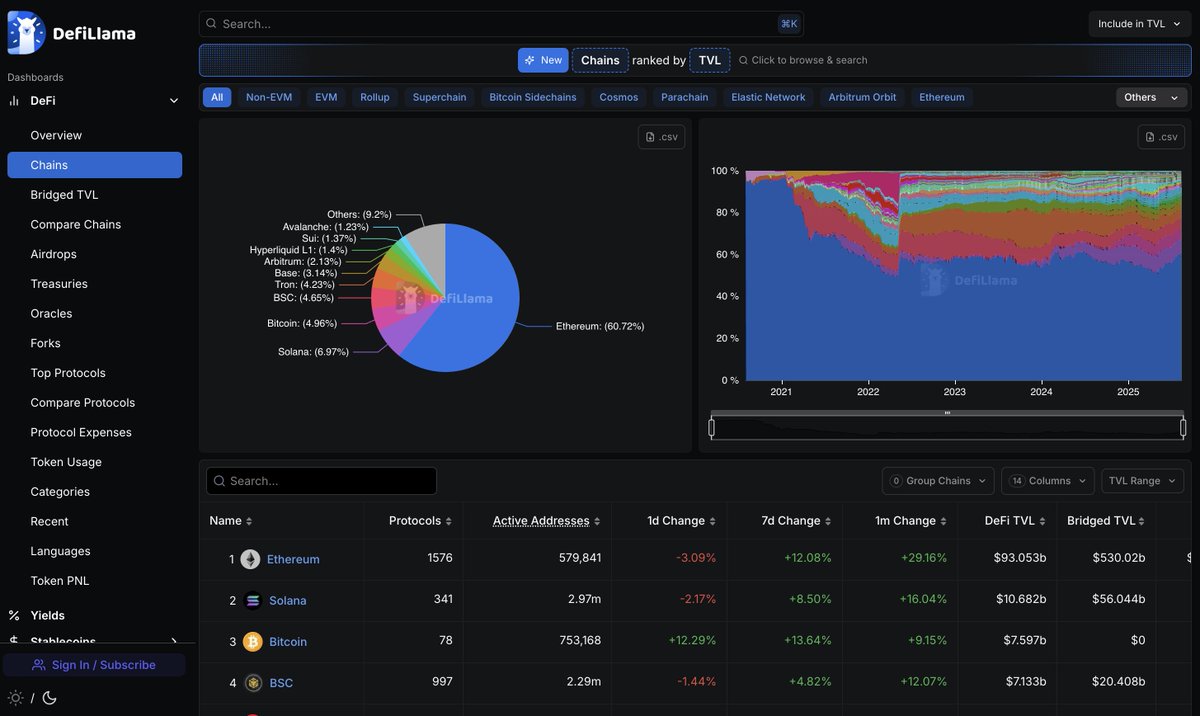This screenshot has width=1200, height=716.
Task: Expand the Stablecoins sidebar section chevron
Action: coord(174,641)
